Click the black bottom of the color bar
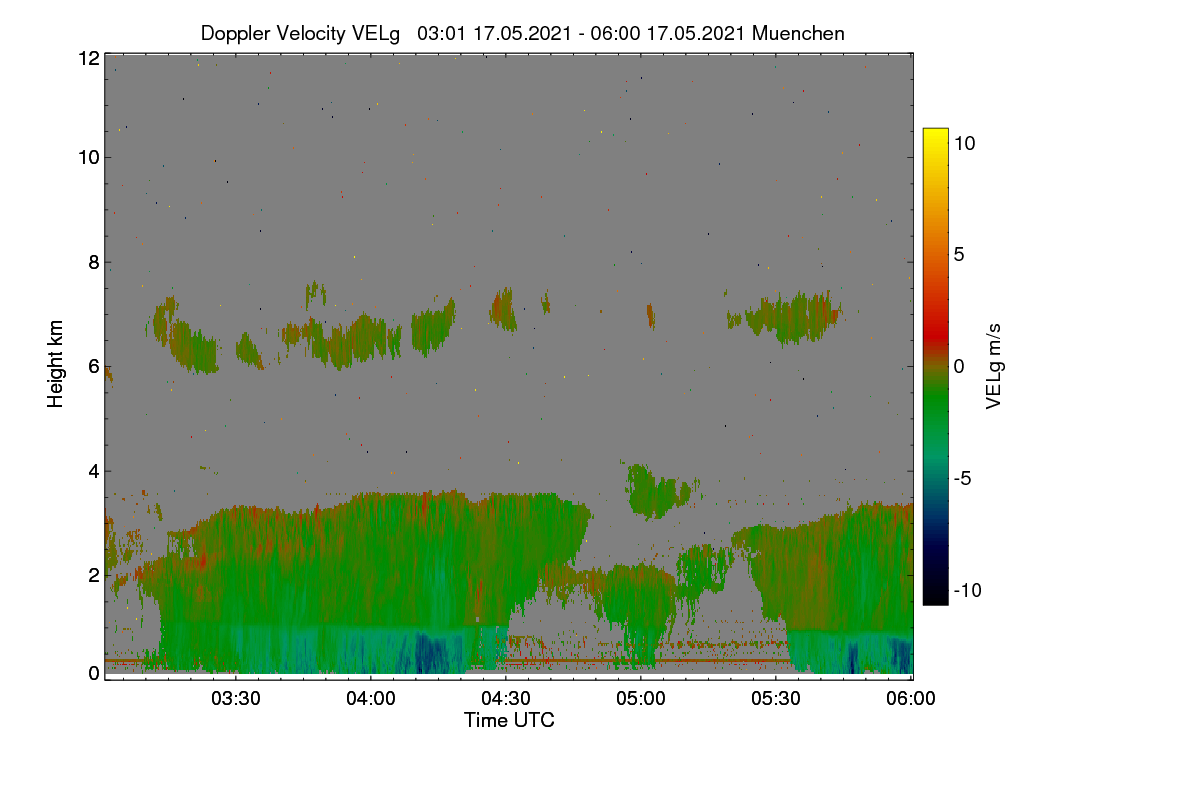The height and width of the screenshot is (800, 1200). (935, 597)
